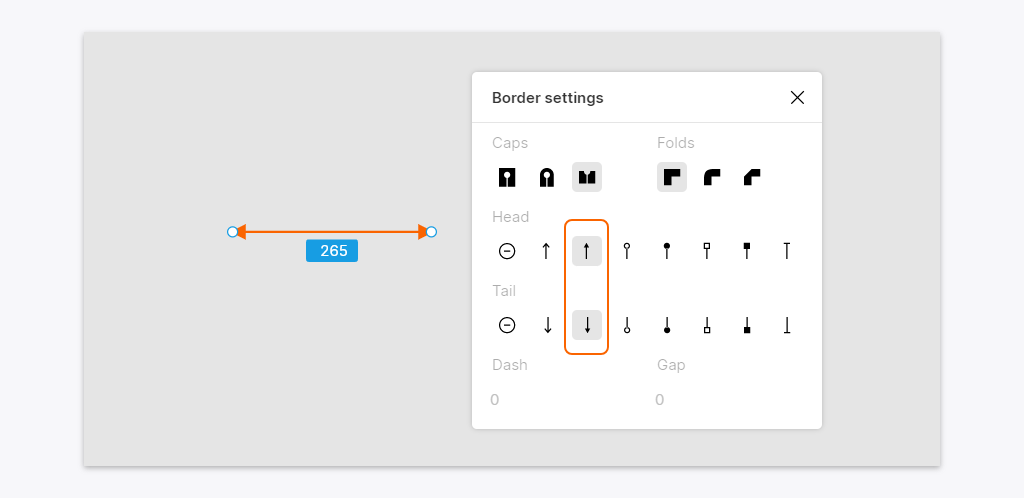1024x498 pixels.
Task: Choose the beveled fold style
Action: tap(752, 177)
